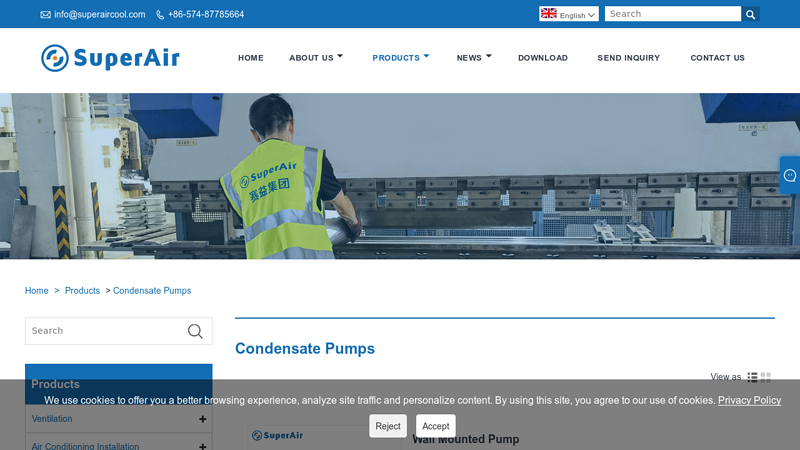800x450 pixels.
Task: Open Air Conditioning Installation category link
Action: point(85,446)
